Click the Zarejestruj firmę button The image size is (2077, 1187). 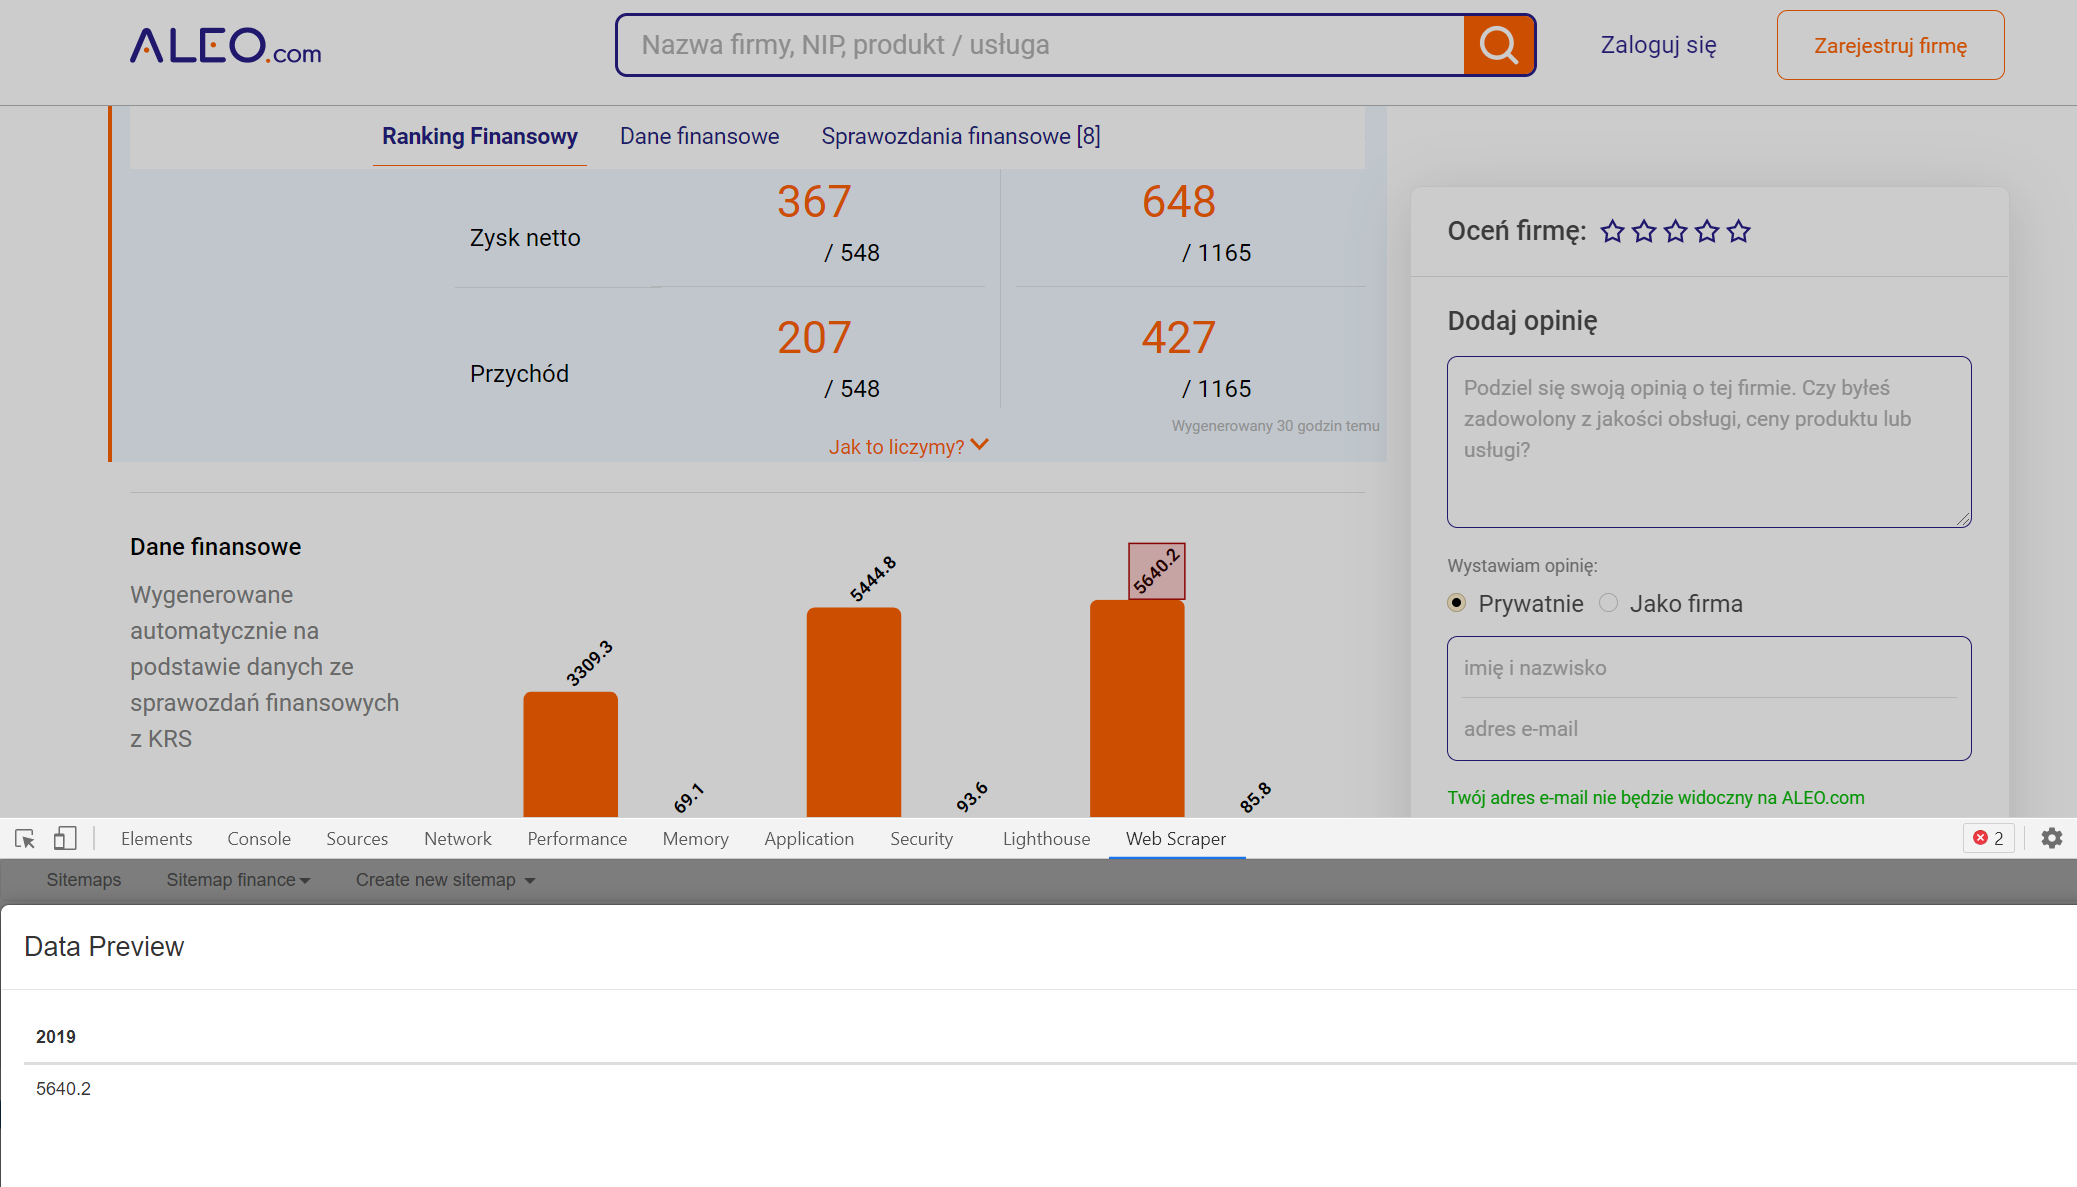(1890, 46)
